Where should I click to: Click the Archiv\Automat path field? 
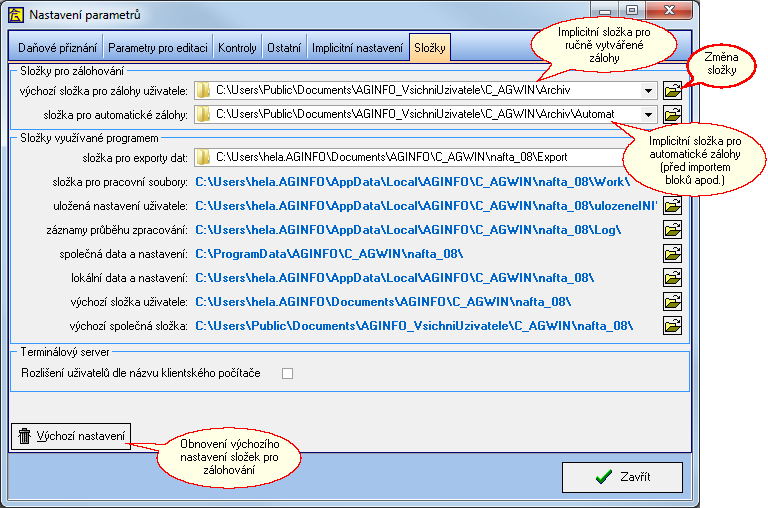point(425,115)
